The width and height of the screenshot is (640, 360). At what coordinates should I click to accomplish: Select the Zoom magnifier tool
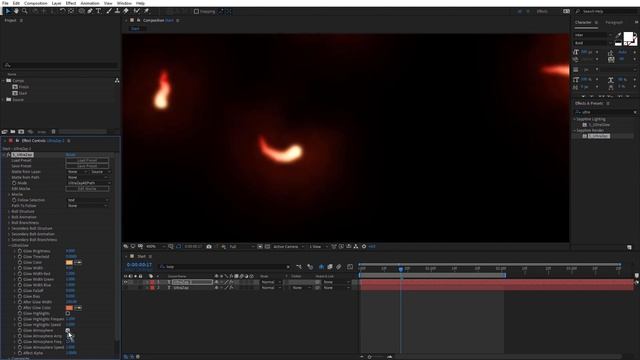coord(25,11)
